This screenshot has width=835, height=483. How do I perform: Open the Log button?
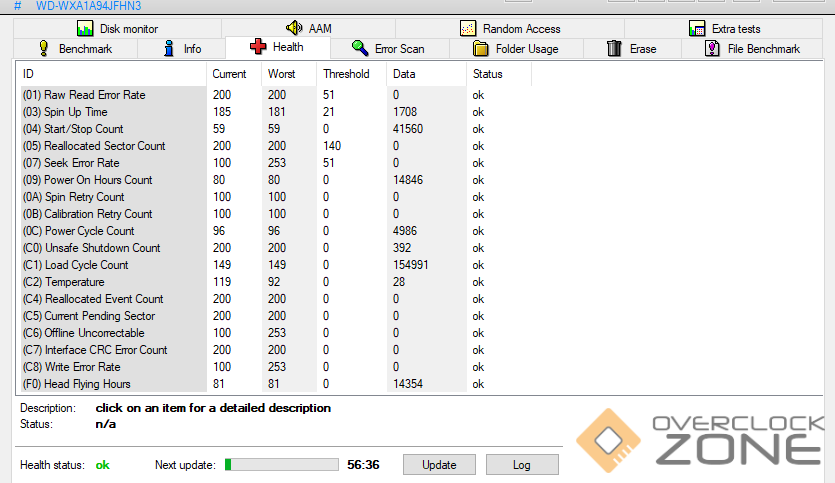[521, 465]
